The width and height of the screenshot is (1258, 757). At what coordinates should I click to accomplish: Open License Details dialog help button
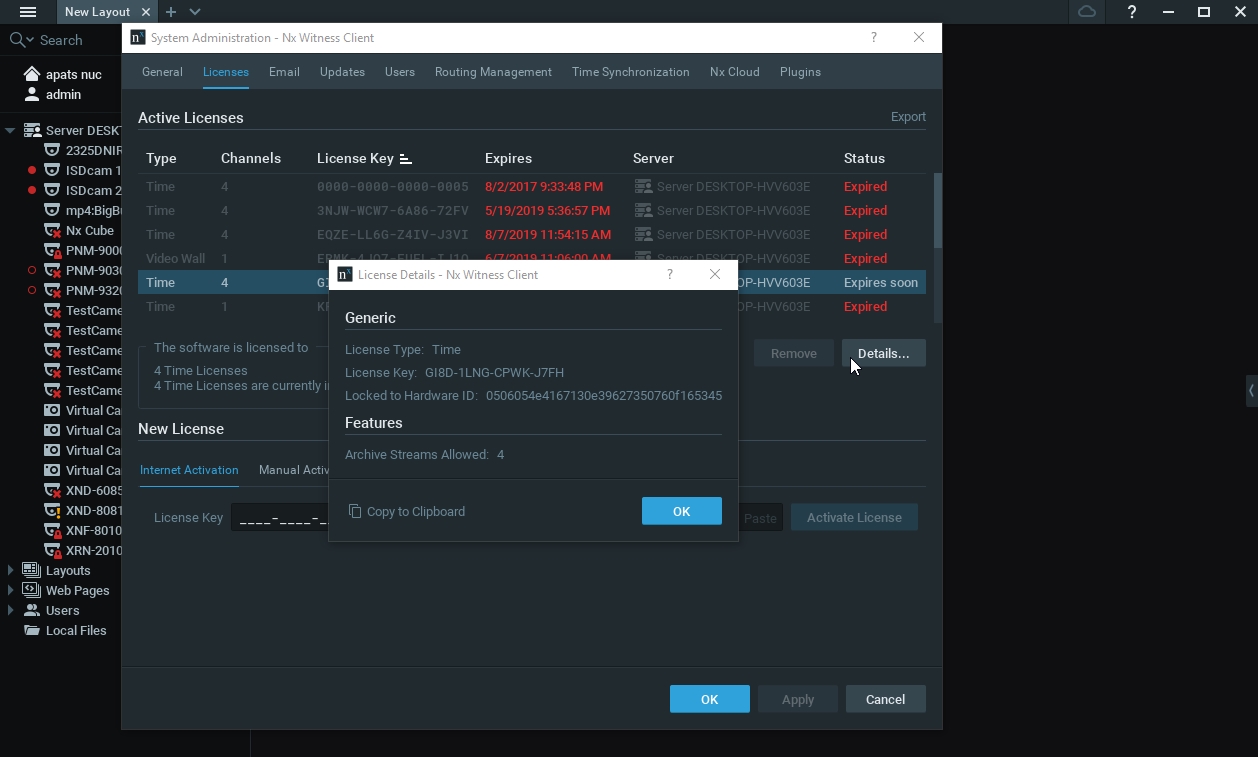tap(670, 274)
